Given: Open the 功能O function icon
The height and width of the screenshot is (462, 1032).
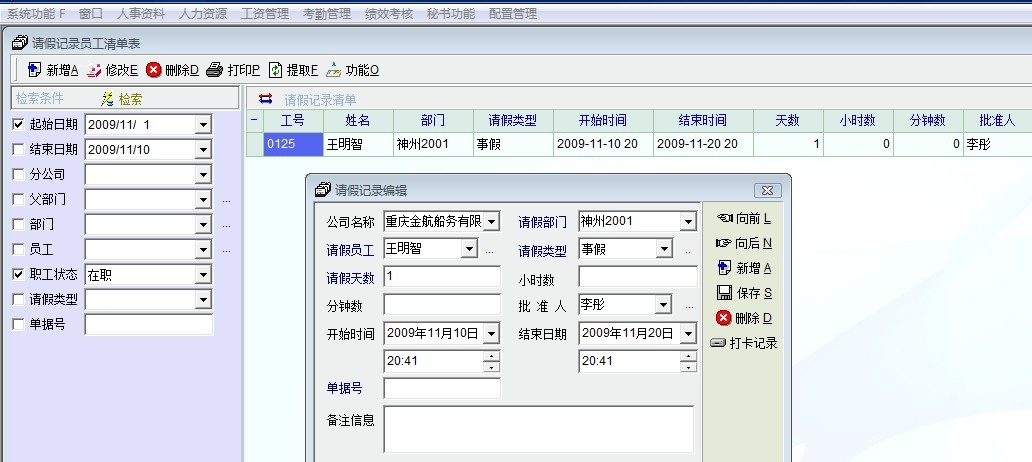Looking at the screenshot, I should click(333, 70).
